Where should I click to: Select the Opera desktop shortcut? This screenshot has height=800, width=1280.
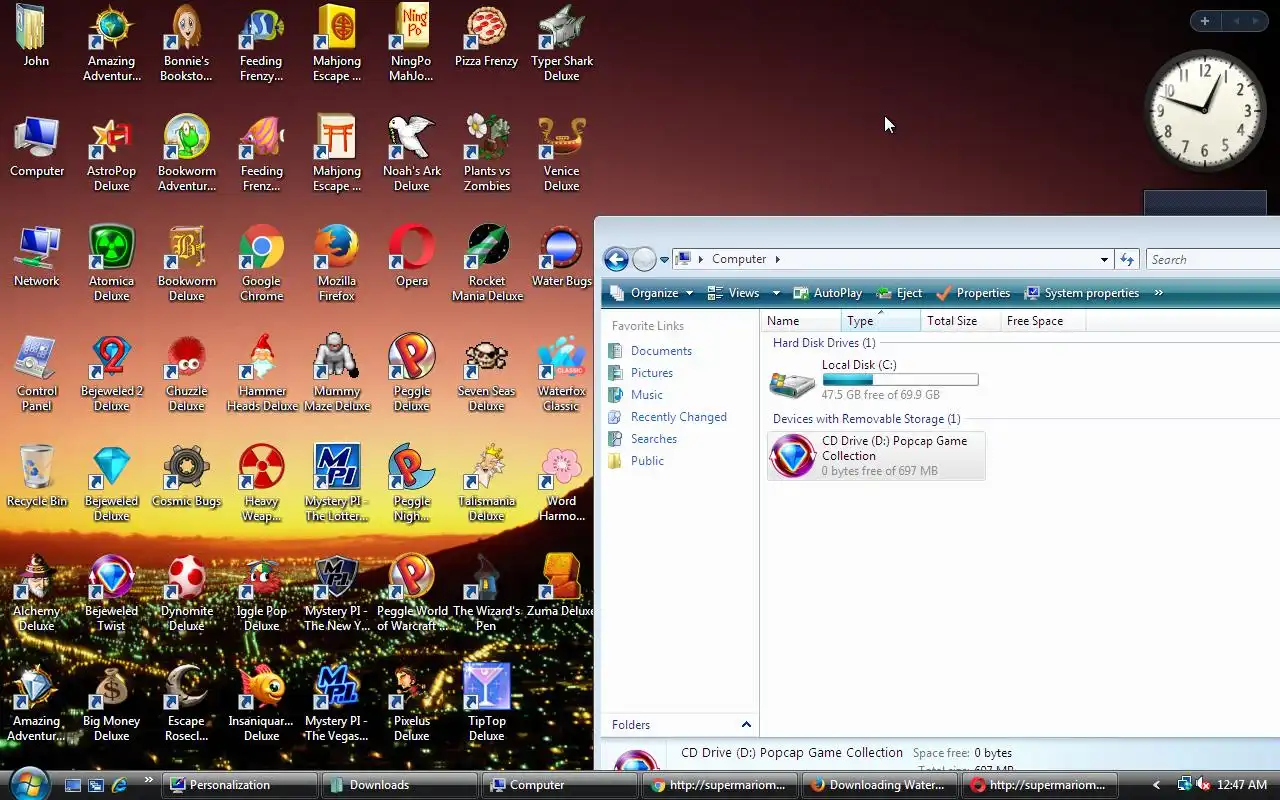[x=412, y=255]
